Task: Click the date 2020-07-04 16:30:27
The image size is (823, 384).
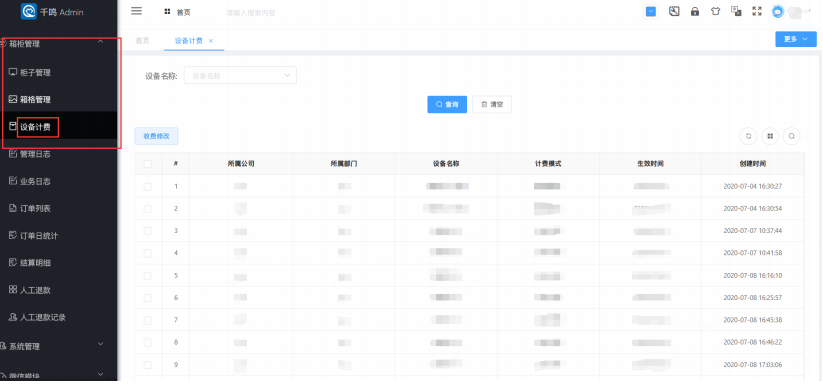Action: point(753,186)
